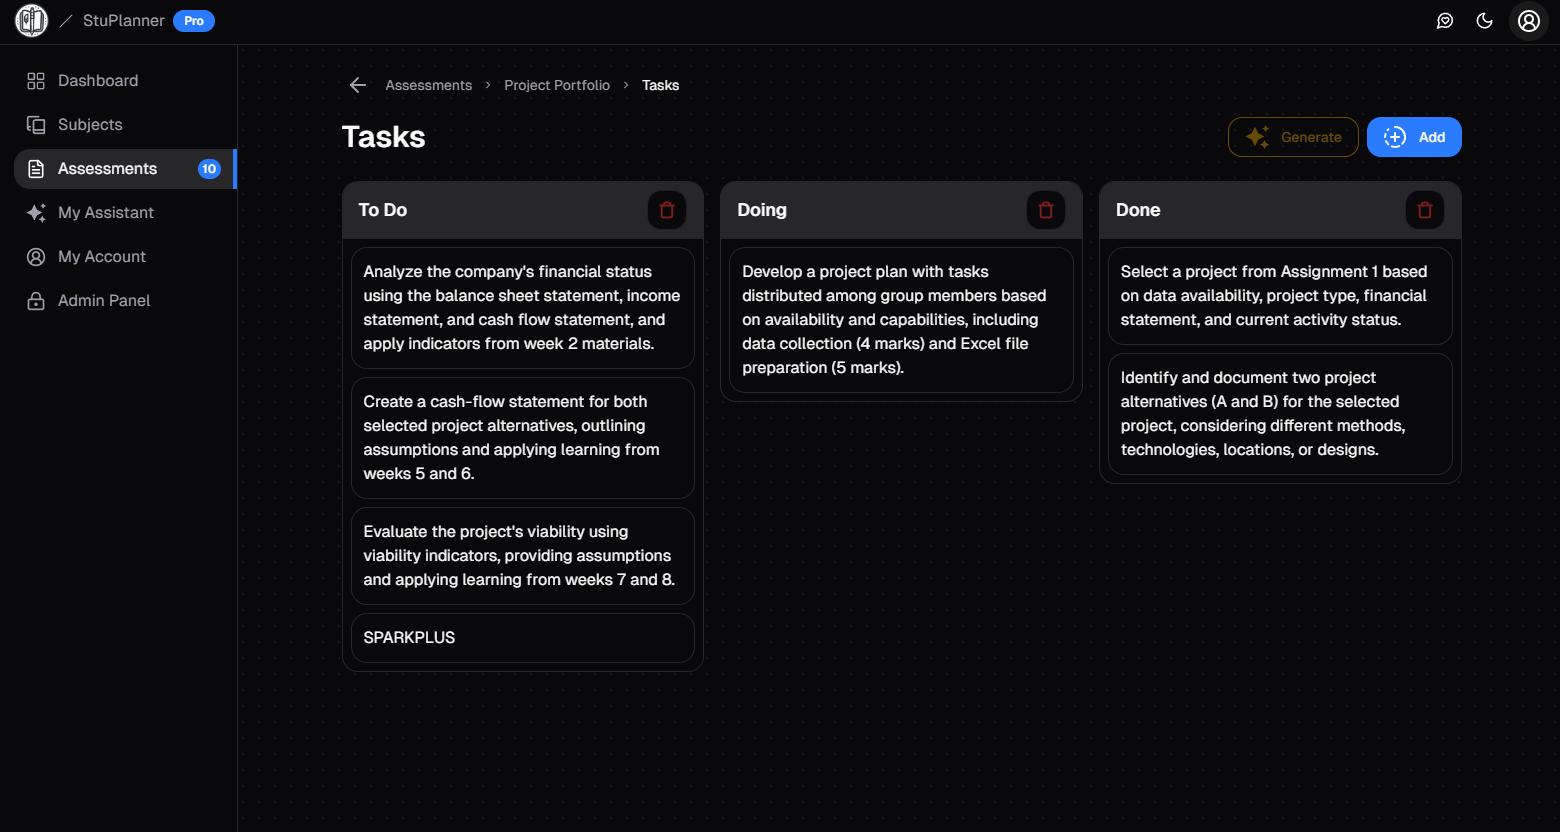Open the Identify two project alternatives task

(1280, 414)
